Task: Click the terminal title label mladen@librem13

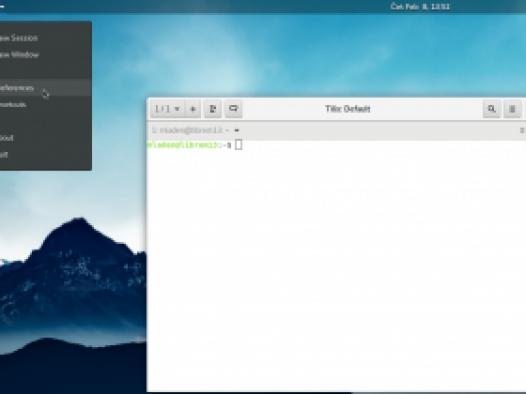Action: point(191,130)
